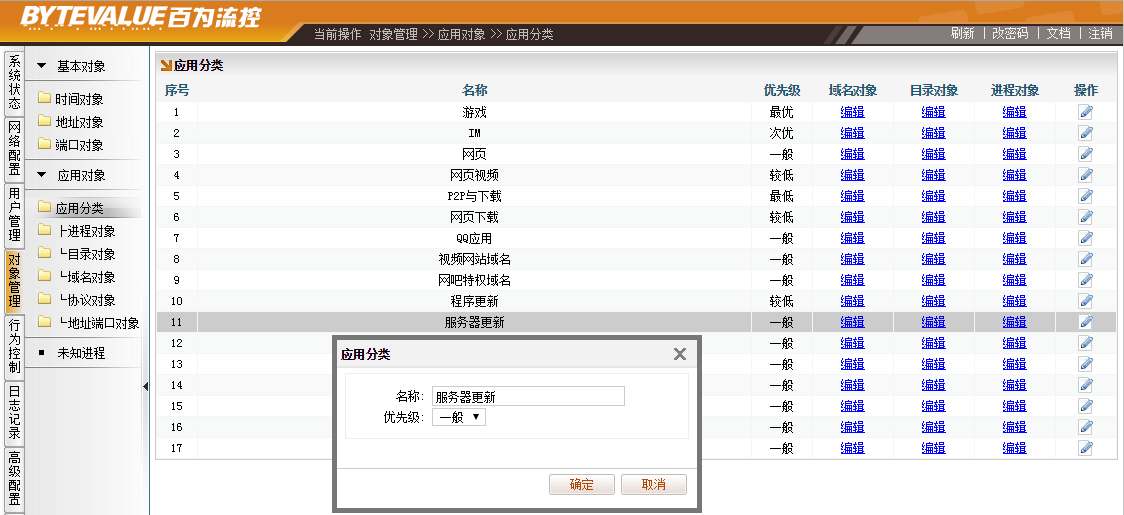Image resolution: width=1124 pixels, height=515 pixels.
Task: Click the edit pencil icon for 程序更新 row
Action: point(1085,301)
